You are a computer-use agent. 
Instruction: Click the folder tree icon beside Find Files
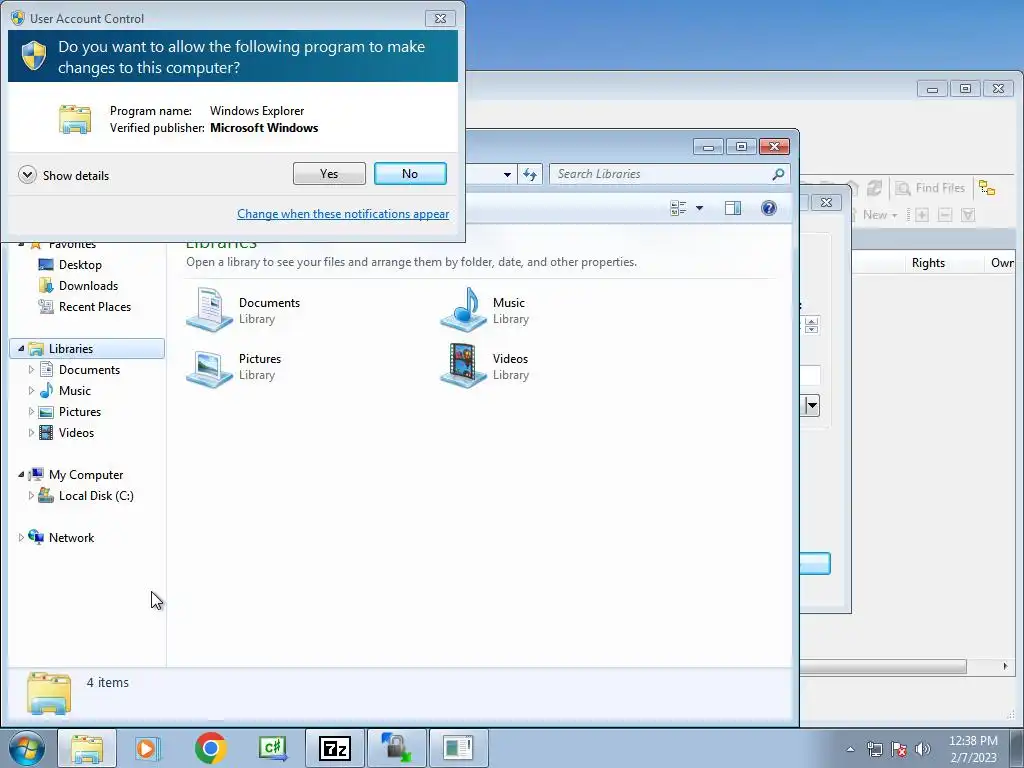[987, 188]
